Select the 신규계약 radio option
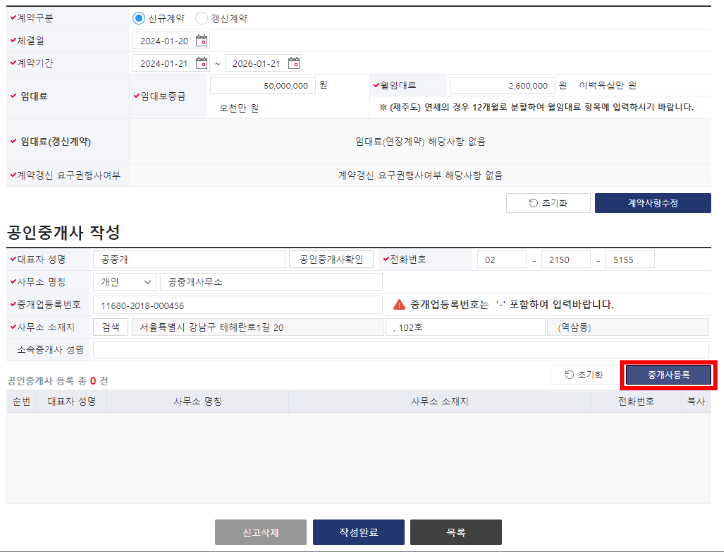 pyautogui.click(x=139, y=18)
